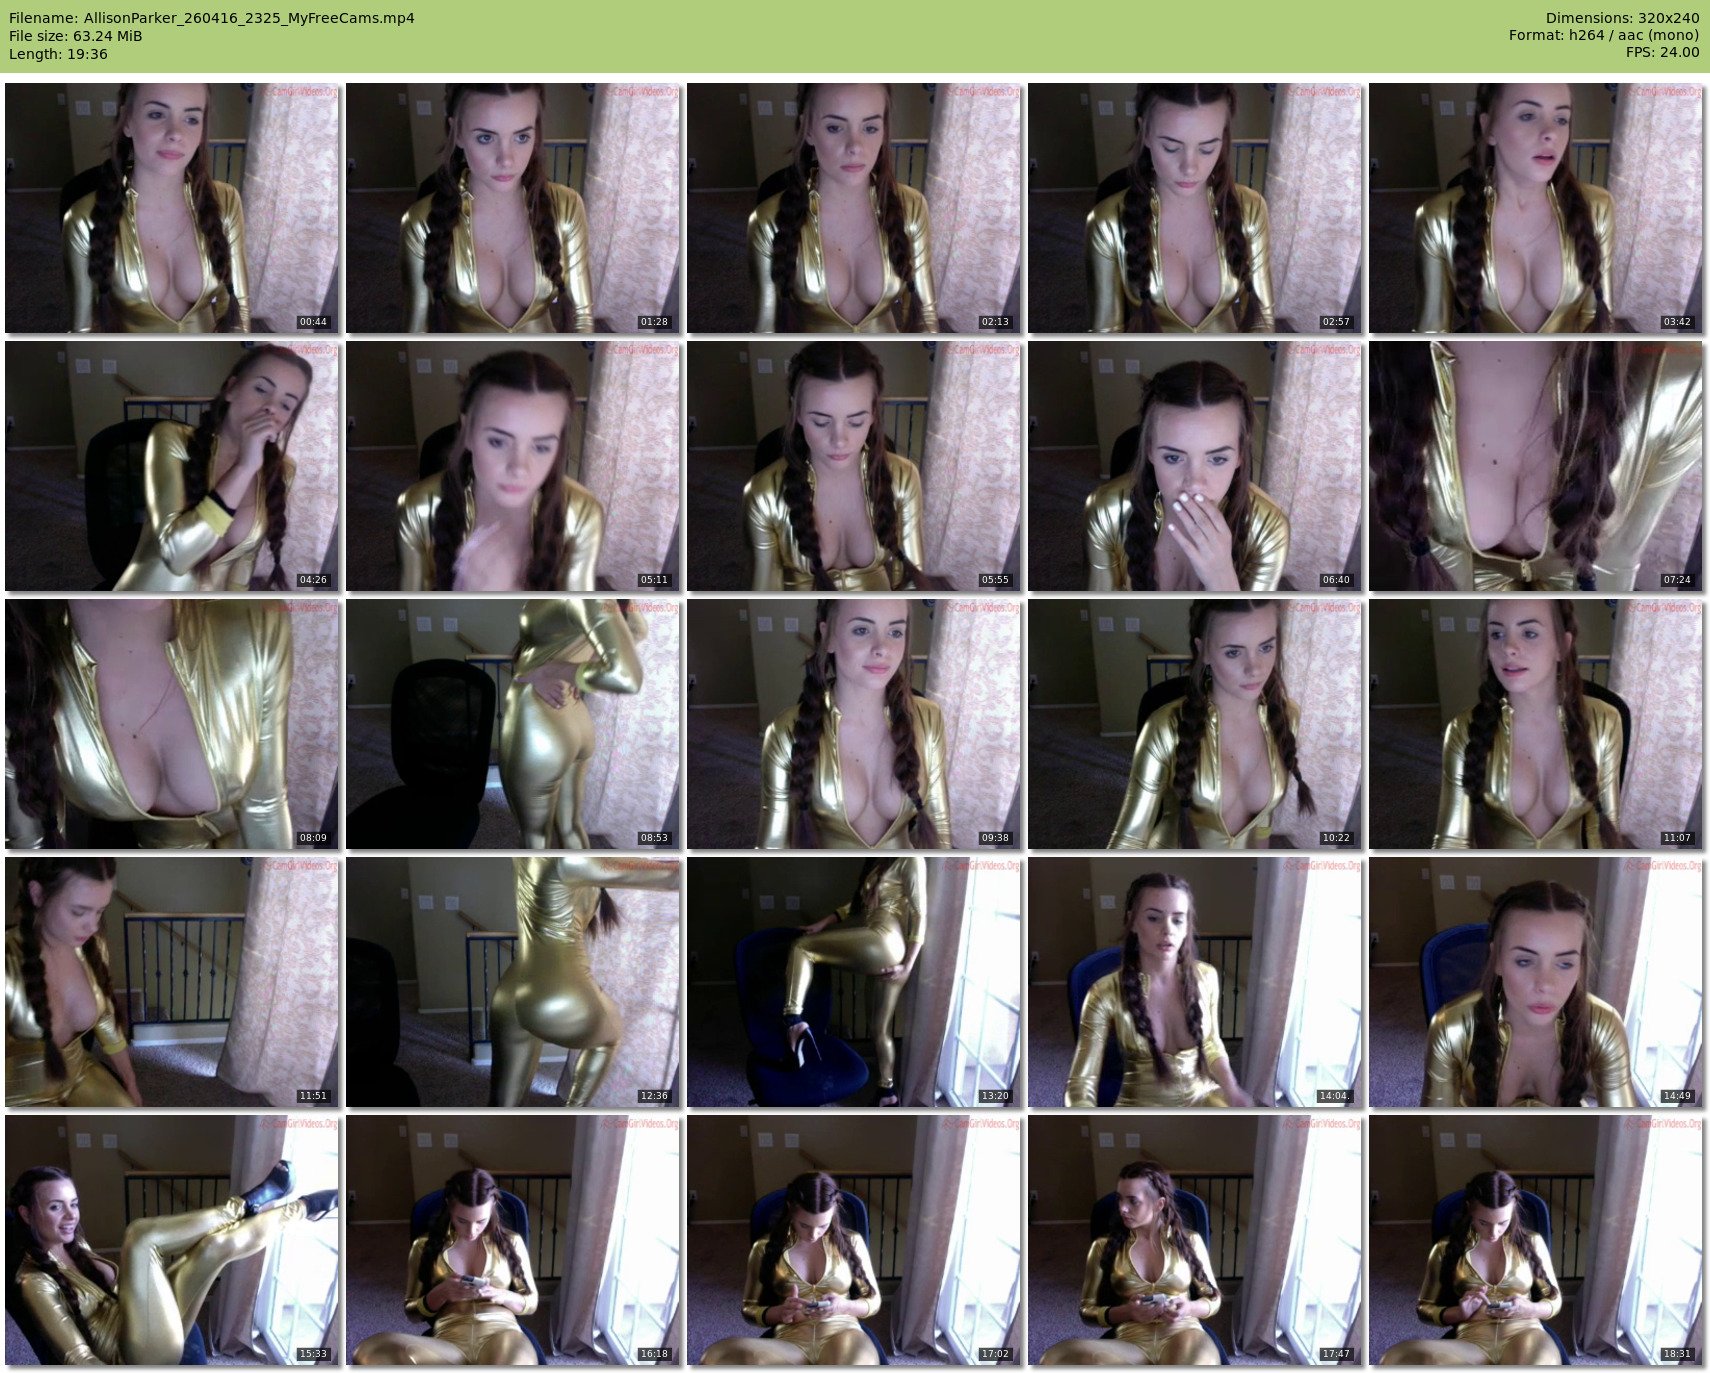Click the last thumbnail stamped 18:31
The image size is (1710, 1373).
point(1536,1240)
